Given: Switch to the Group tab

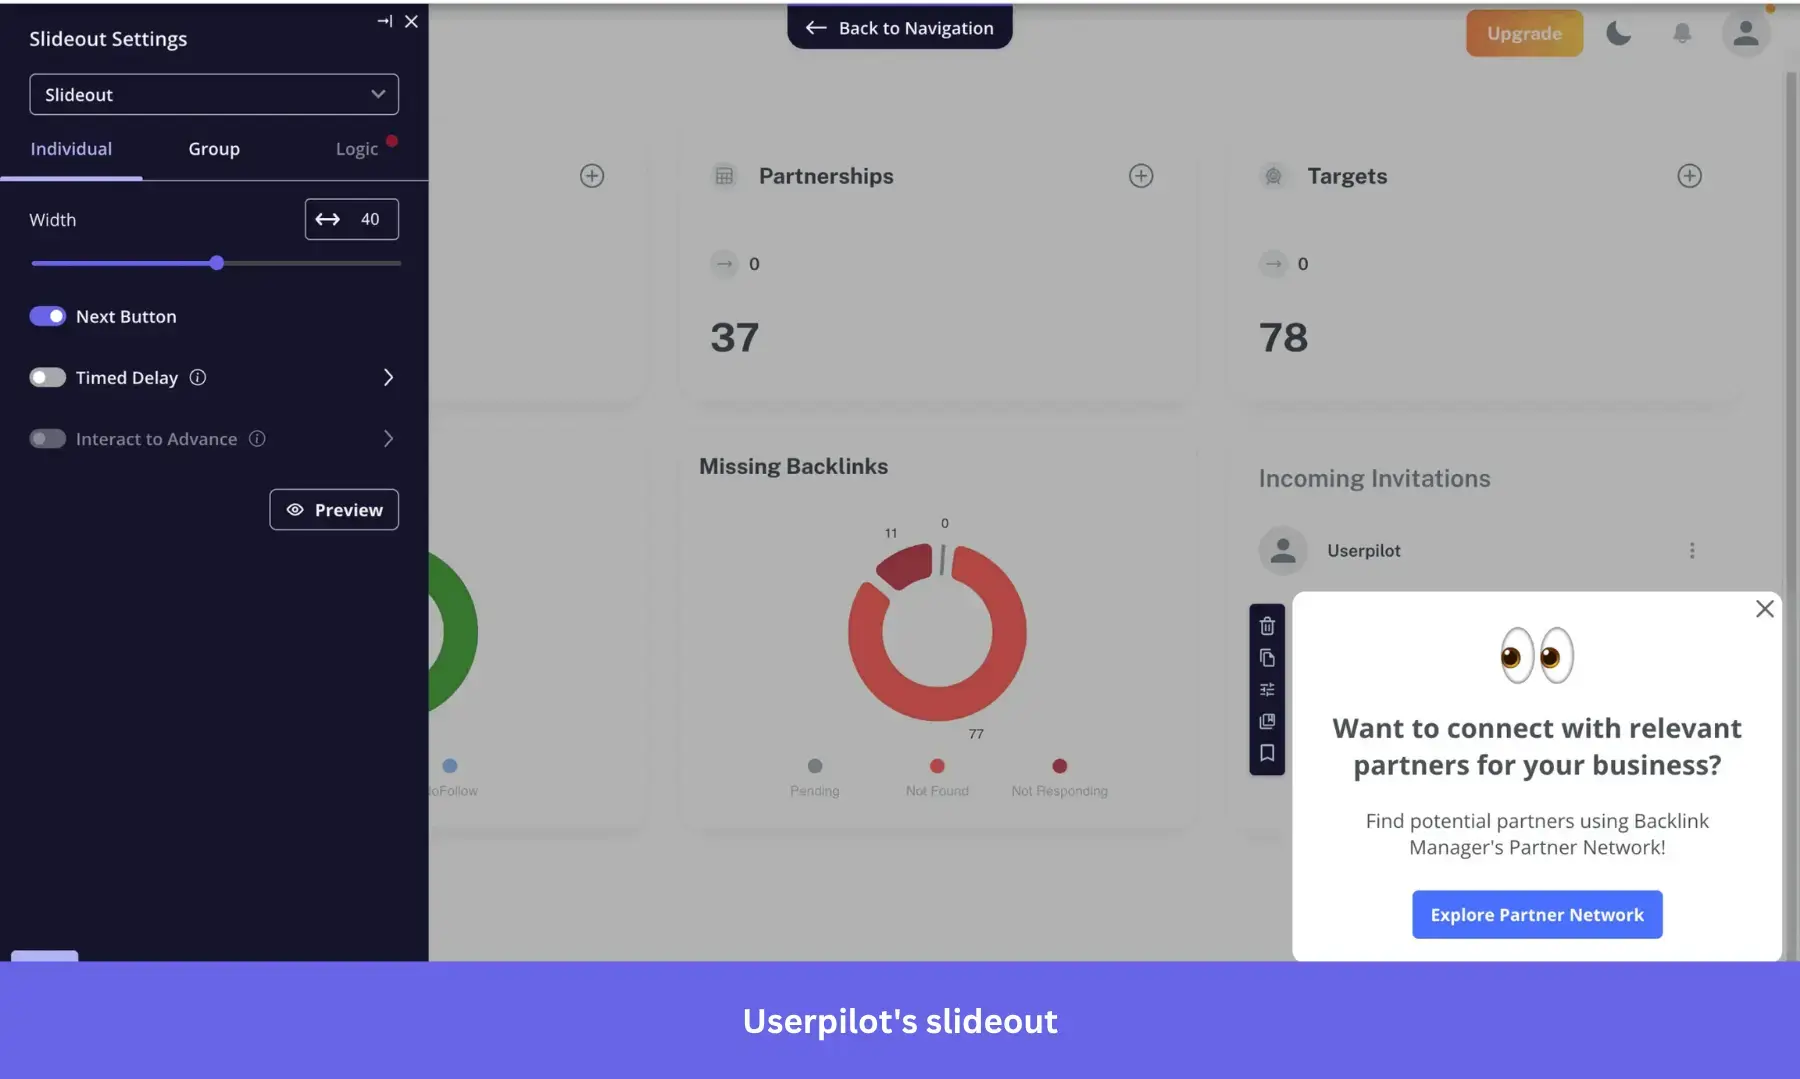Looking at the screenshot, I should pyautogui.click(x=213, y=148).
